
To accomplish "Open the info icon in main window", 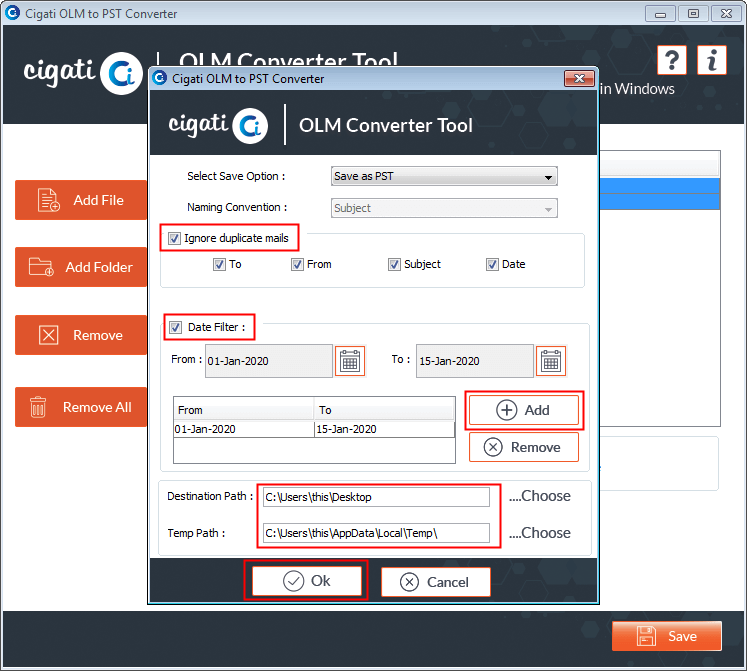I will click(x=712, y=60).
